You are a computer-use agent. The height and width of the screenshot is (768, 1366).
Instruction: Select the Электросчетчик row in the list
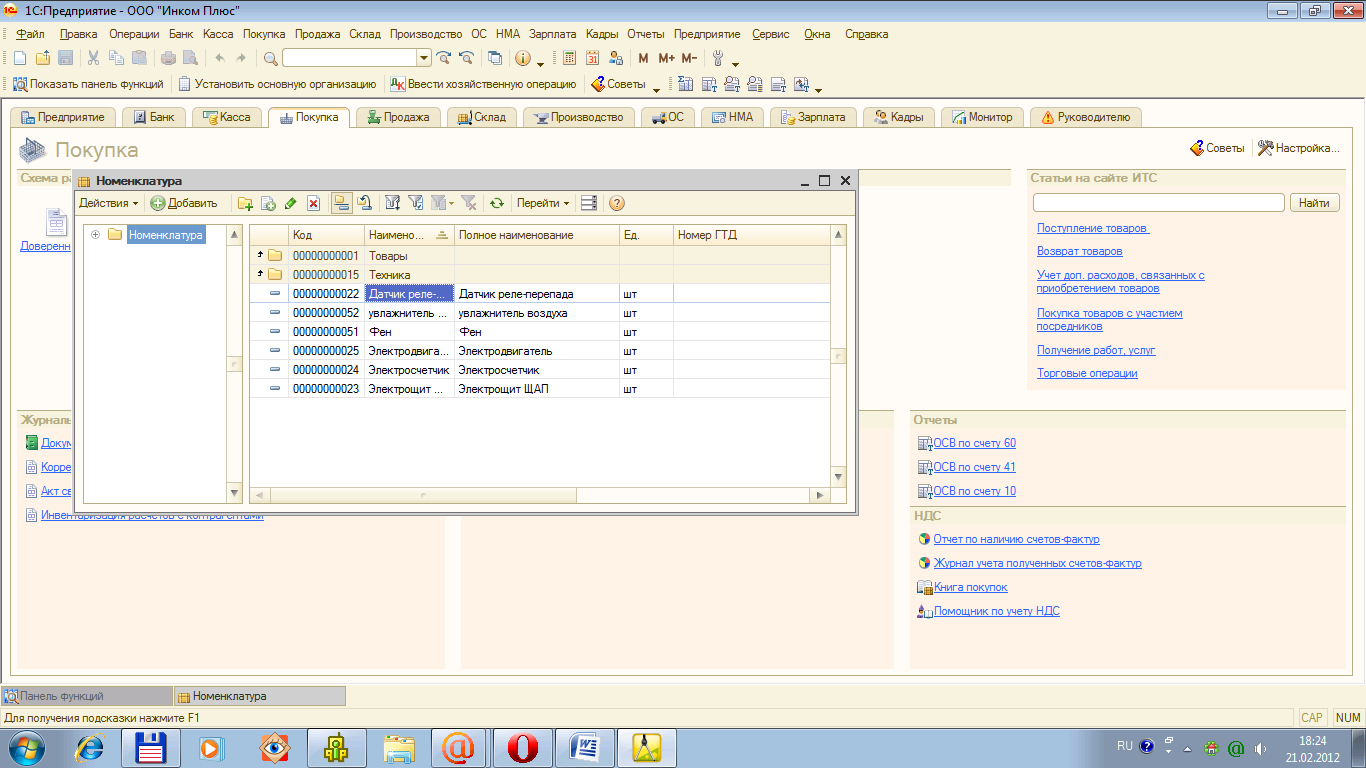[x=540, y=369]
